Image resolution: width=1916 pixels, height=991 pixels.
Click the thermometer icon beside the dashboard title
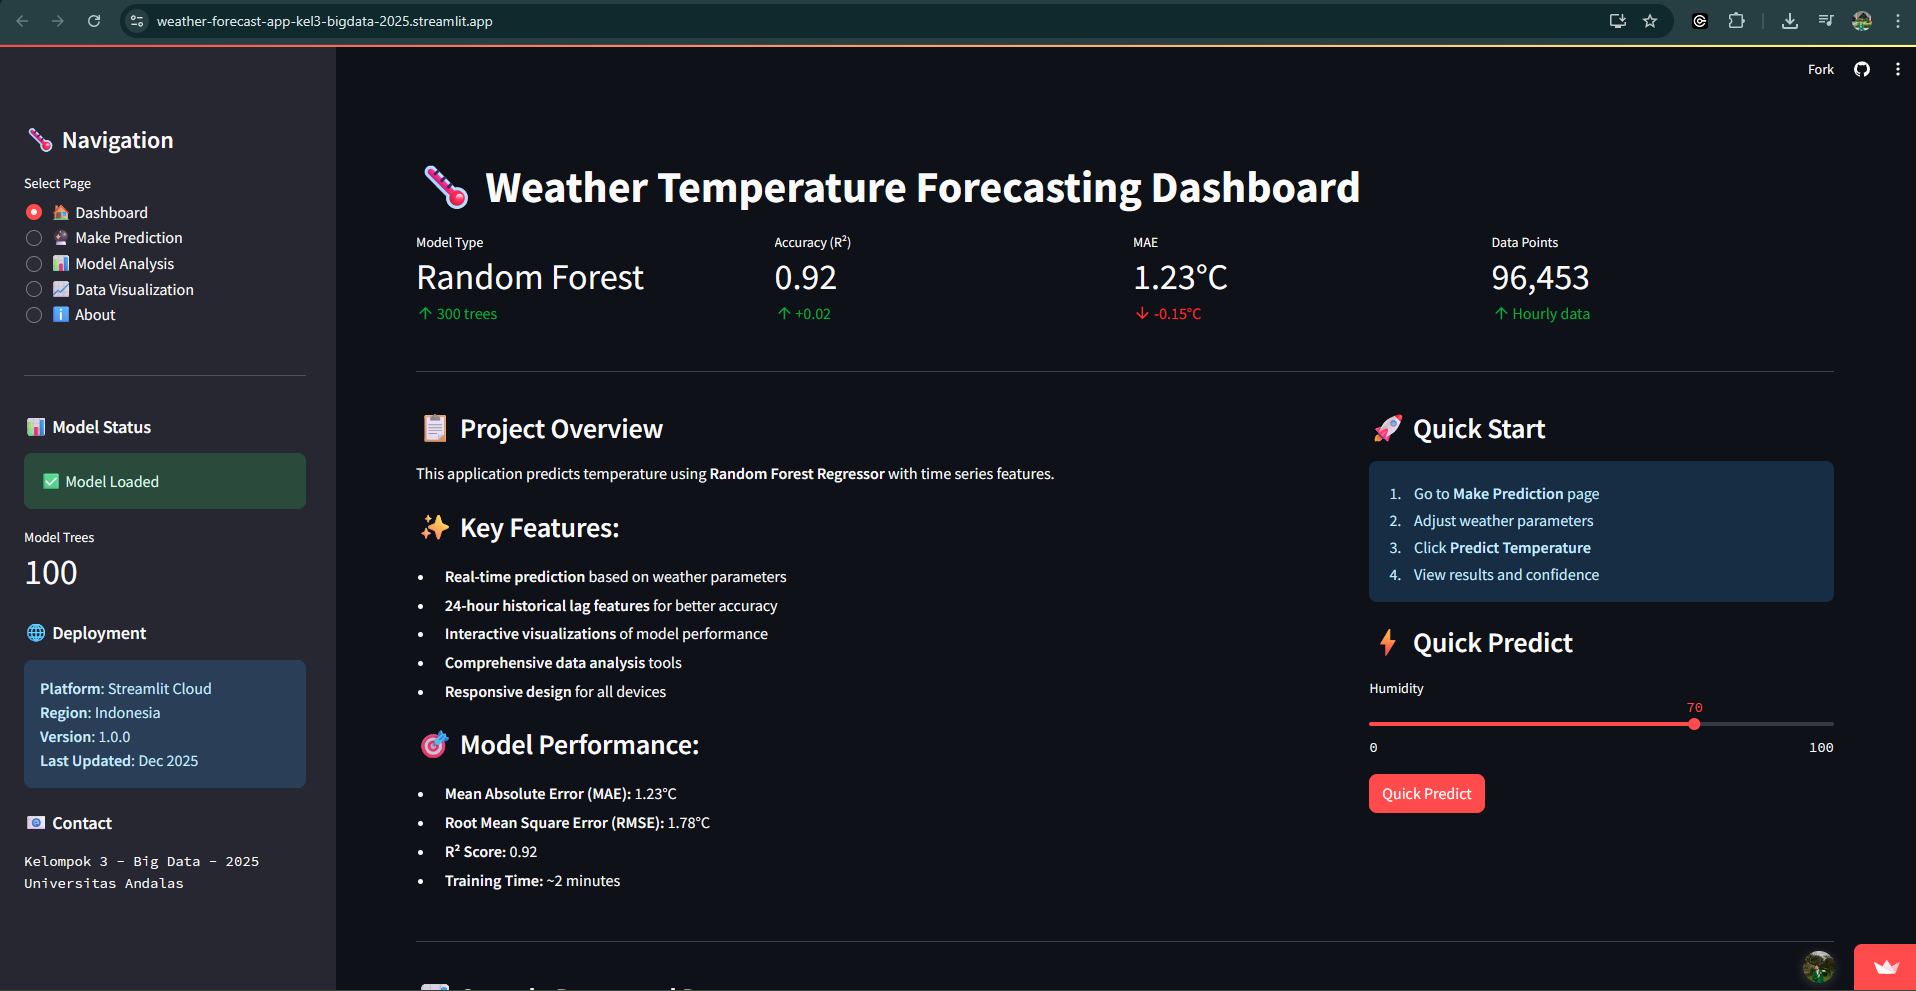click(x=445, y=187)
